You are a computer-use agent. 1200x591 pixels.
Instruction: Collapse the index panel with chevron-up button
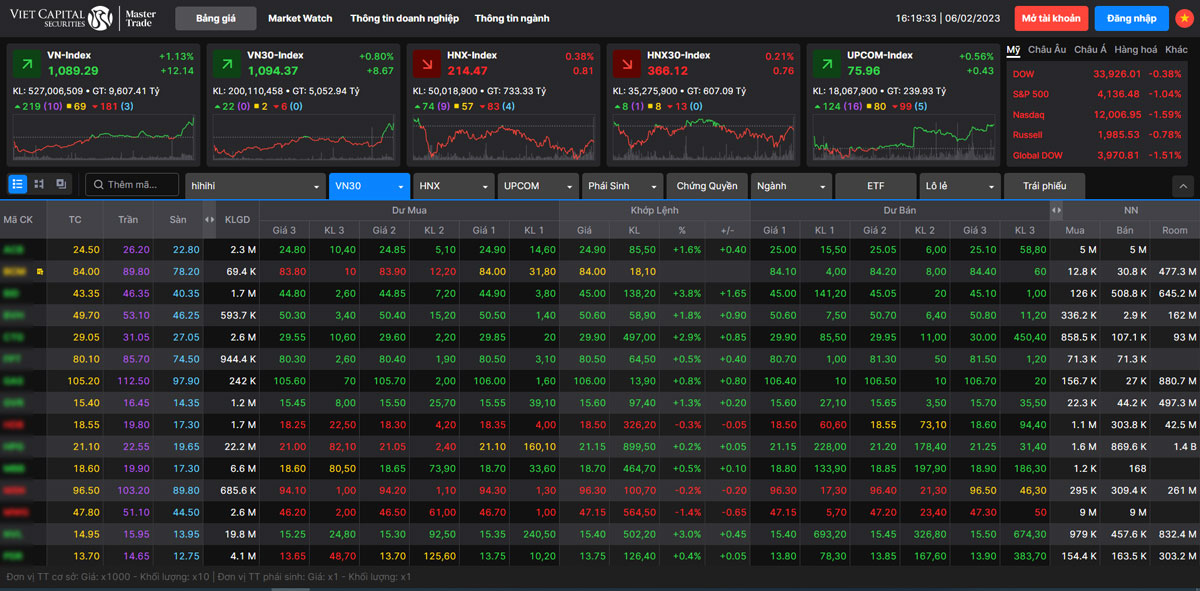click(1182, 186)
